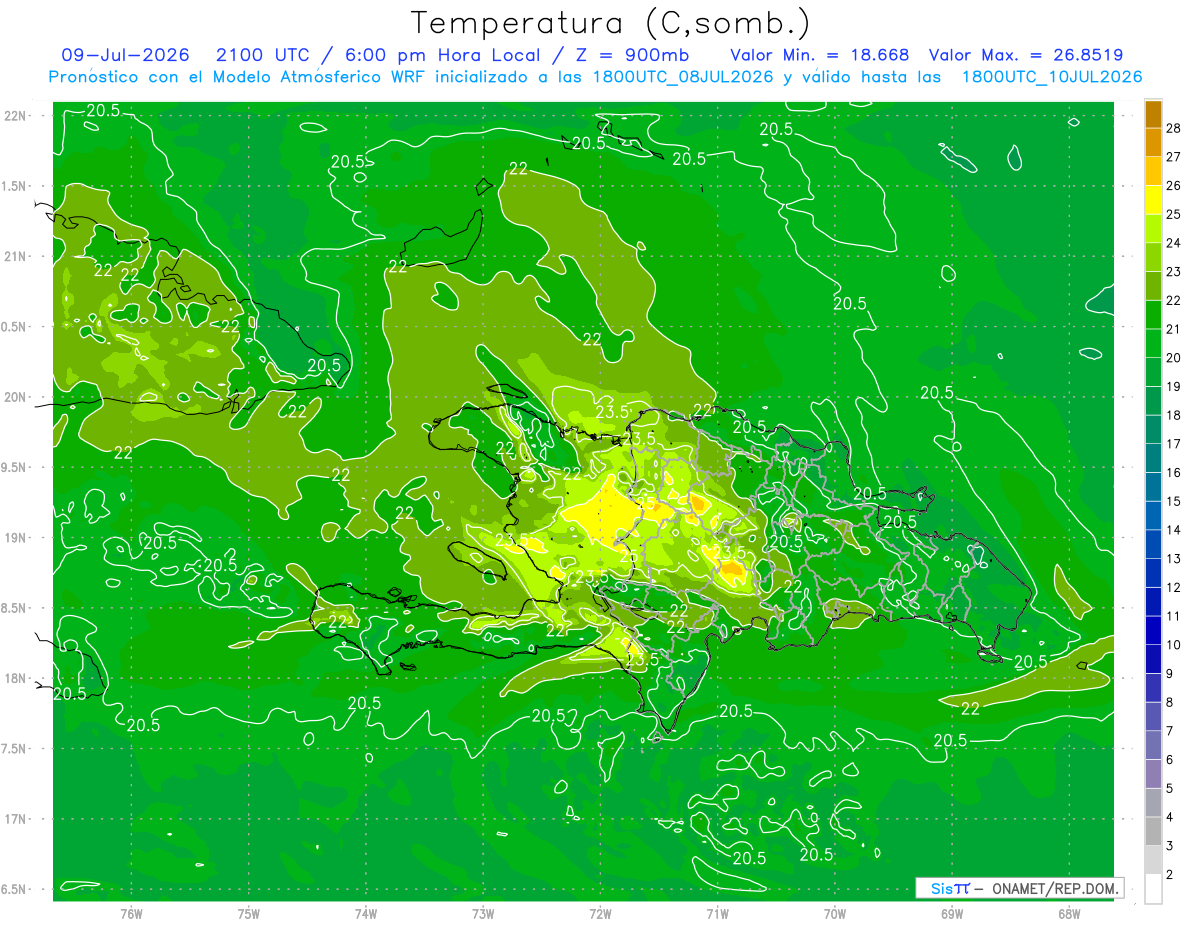This screenshot has height=927, width=1200.
Task: Click the '27' legend value
Action: pos(1174,156)
